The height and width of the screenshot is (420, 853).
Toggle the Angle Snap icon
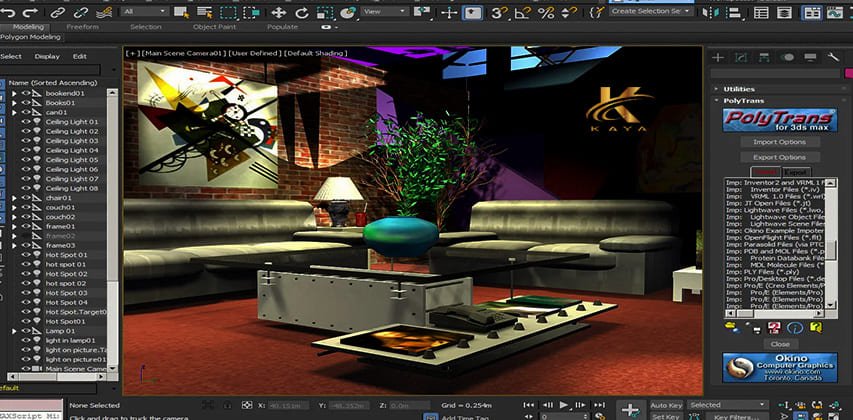522,12
